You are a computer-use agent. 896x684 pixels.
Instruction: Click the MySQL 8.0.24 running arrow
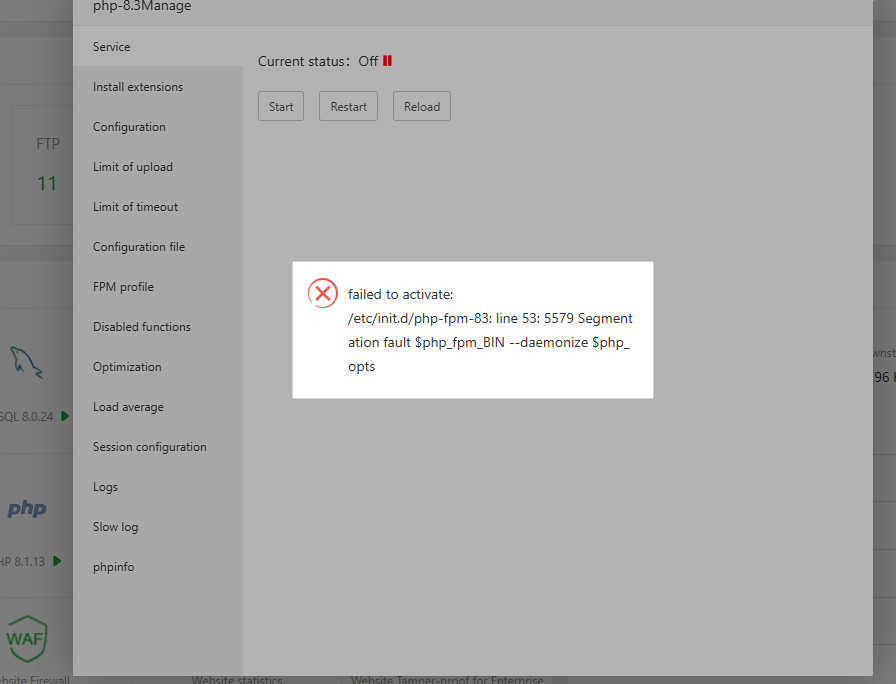point(65,416)
